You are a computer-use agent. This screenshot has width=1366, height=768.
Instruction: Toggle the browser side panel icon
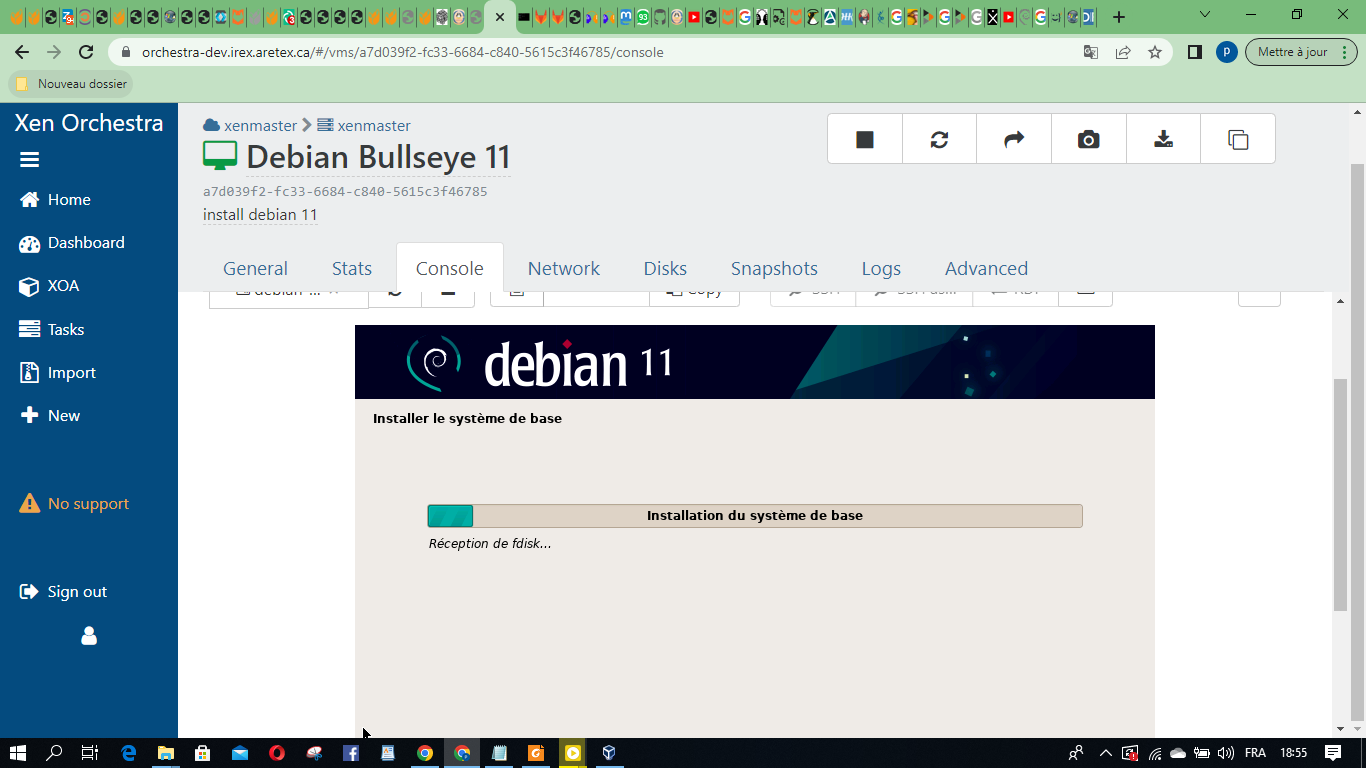(x=1194, y=52)
